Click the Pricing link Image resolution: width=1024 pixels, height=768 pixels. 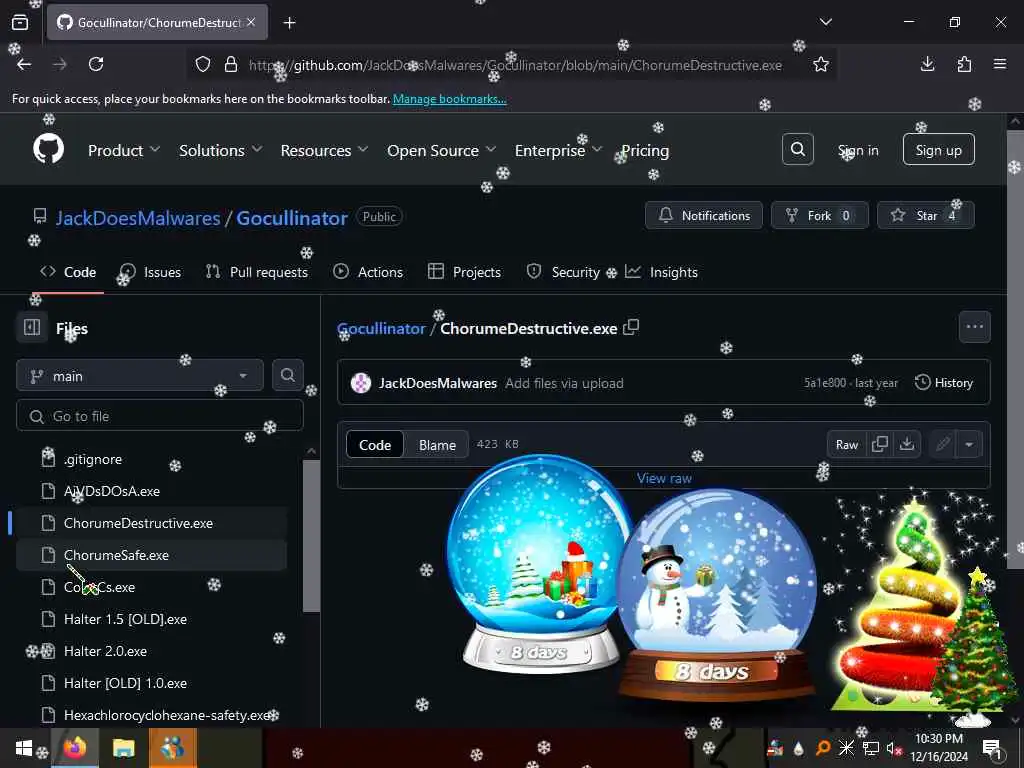(x=645, y=150)
